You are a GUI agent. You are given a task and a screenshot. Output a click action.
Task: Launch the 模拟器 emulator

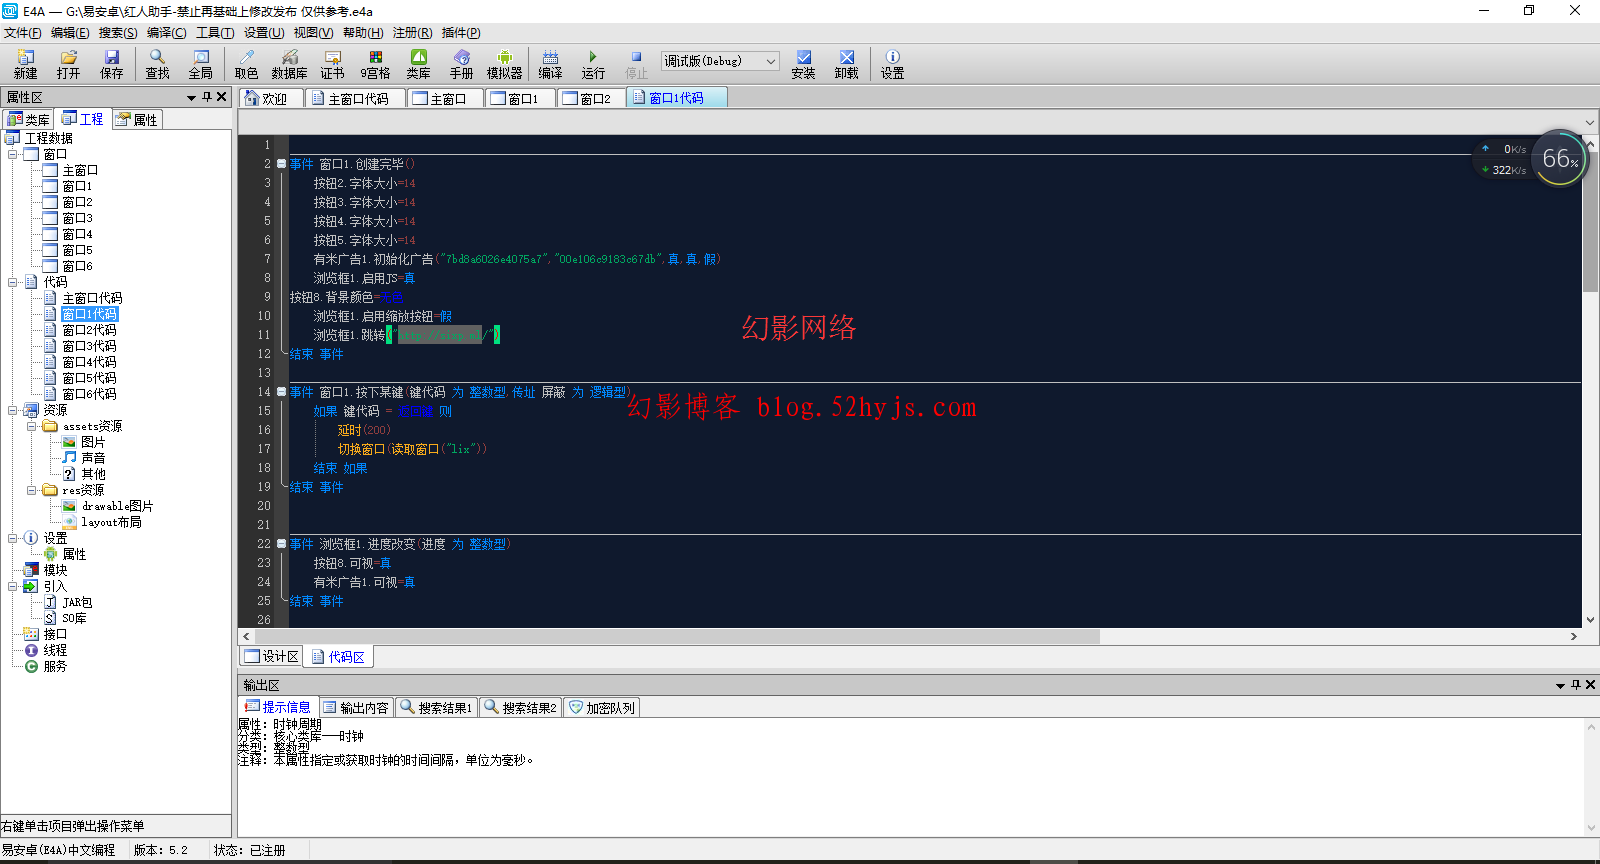[x=504, y=64]
